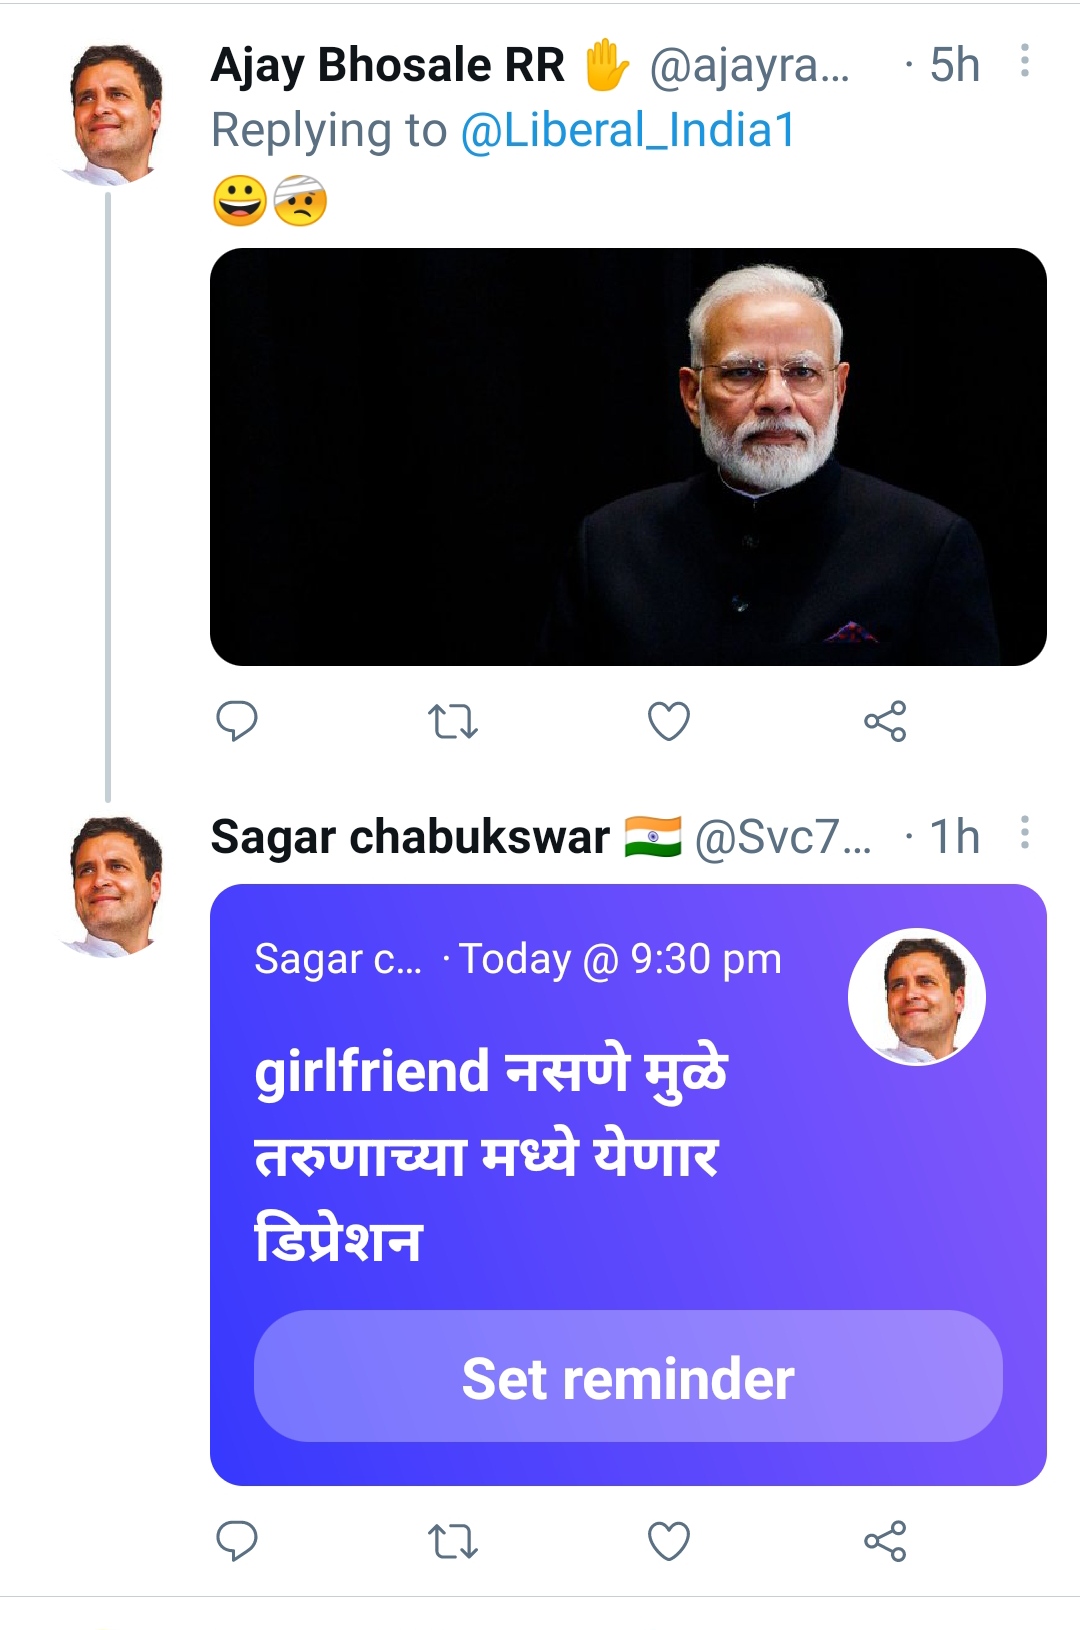Open more options for Ajay's tweet
Screen dimensions: 1080x1630
point(1025,61)
